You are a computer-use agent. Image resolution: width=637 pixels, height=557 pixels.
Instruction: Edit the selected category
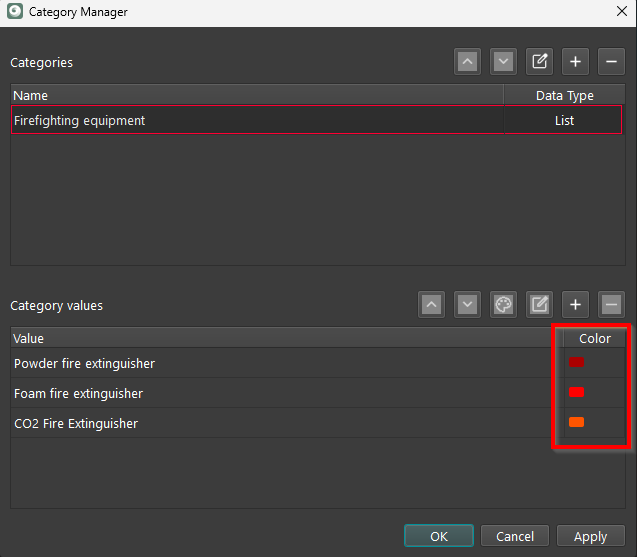(540, 62)
